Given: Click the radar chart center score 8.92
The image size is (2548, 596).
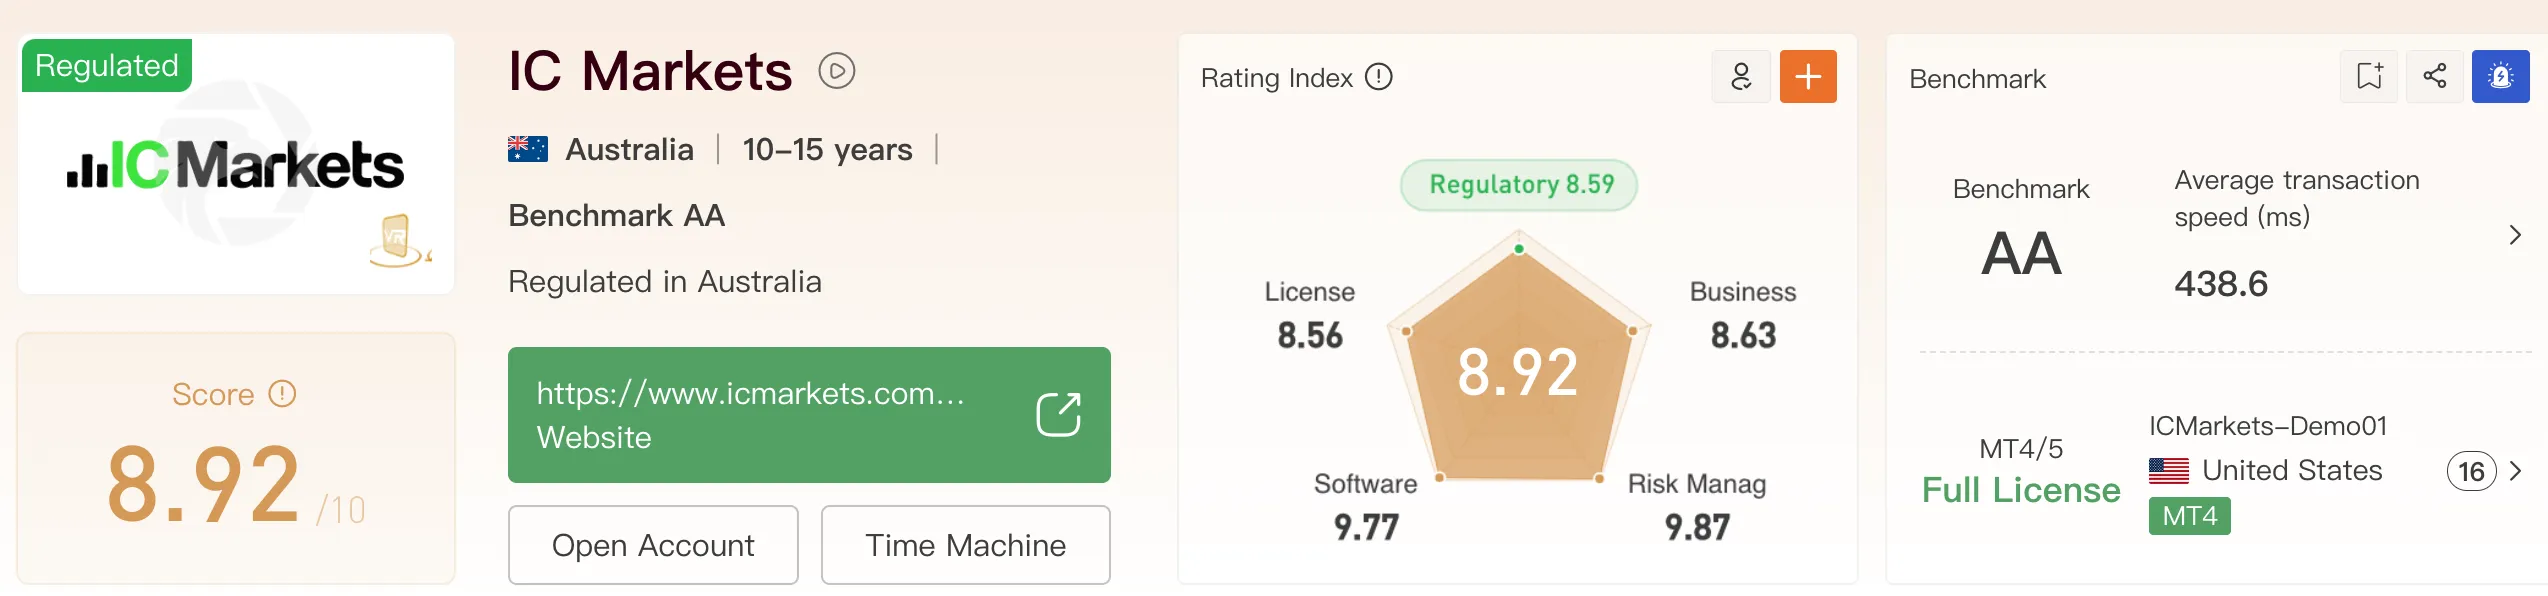Looking at the screenshot, I should (1518, 372).
